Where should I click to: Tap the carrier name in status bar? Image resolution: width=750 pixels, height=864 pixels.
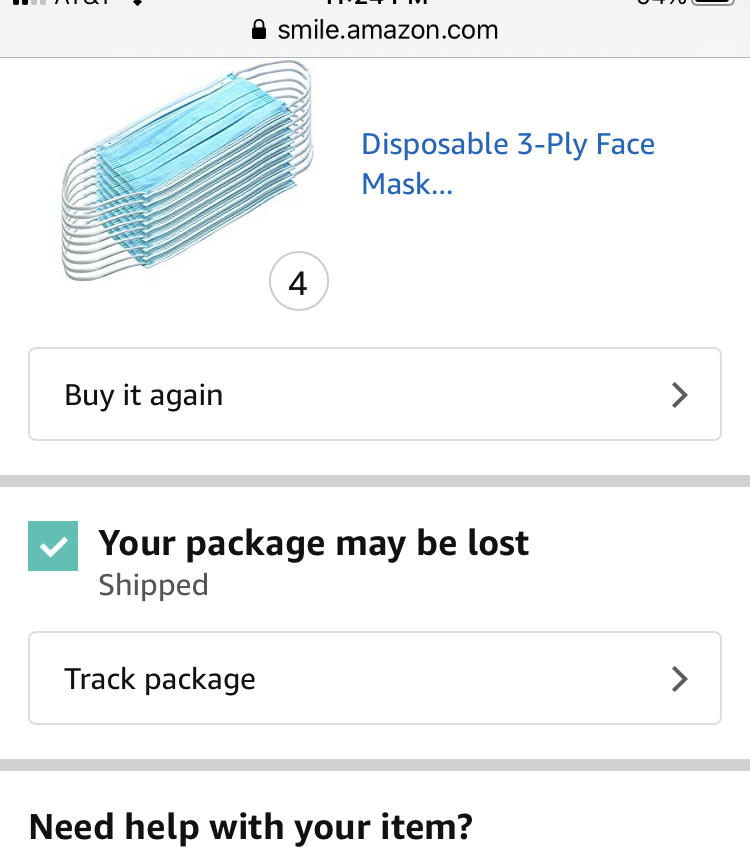pyautogui.click(x=82, y=3)
